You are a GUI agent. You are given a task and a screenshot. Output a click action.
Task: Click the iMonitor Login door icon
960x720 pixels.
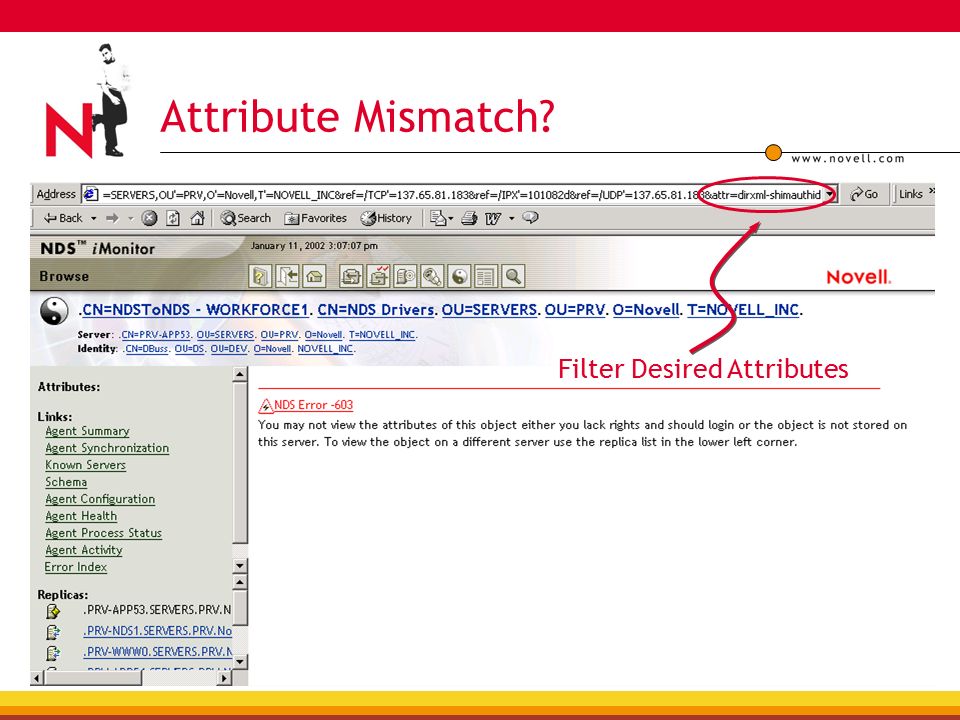click(287, 277)
